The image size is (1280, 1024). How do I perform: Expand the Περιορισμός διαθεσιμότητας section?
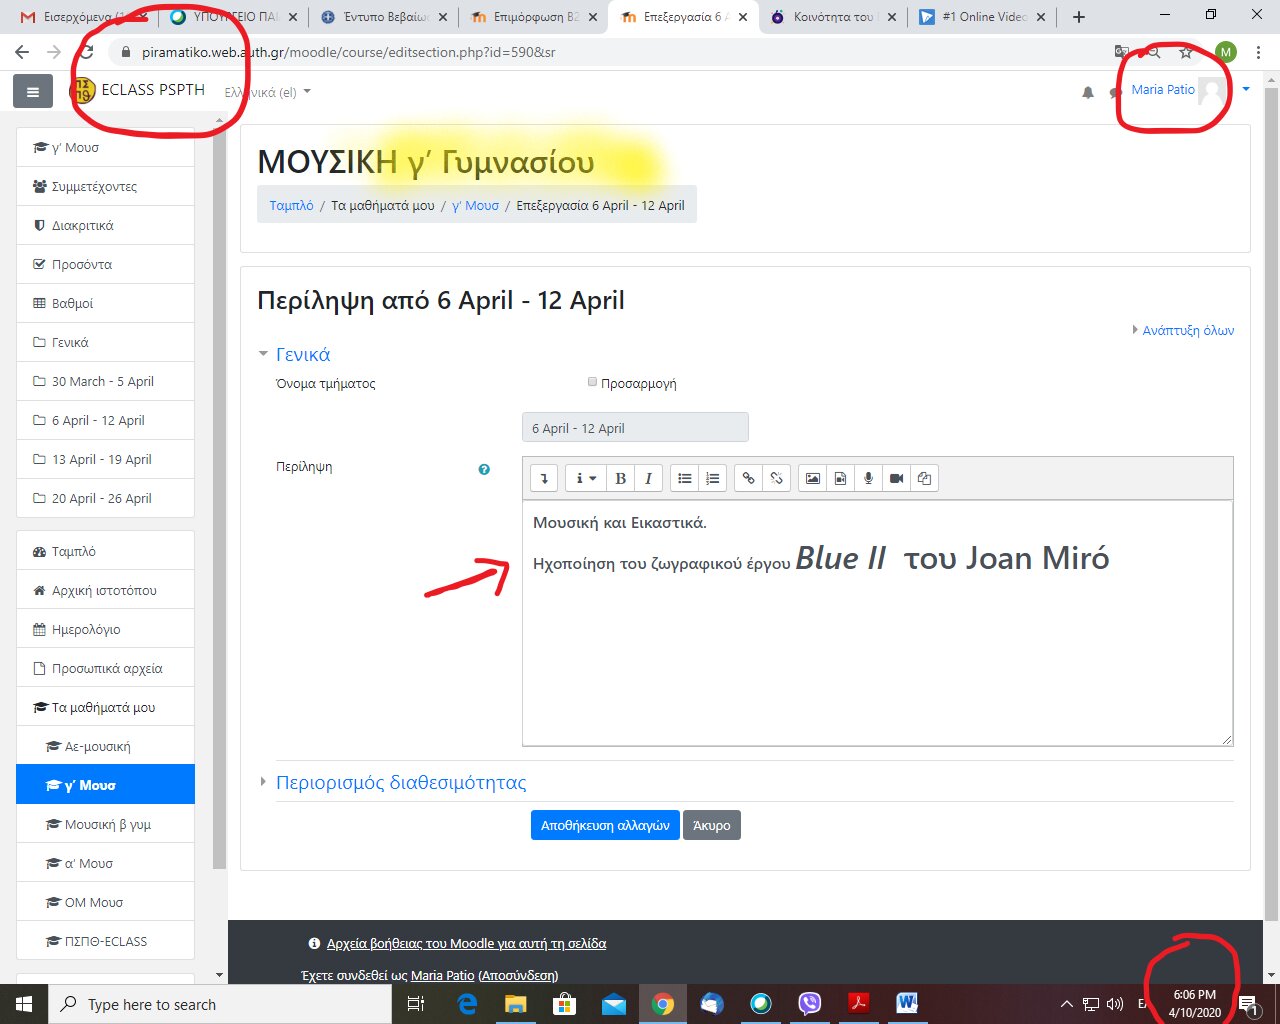point(400,782)
